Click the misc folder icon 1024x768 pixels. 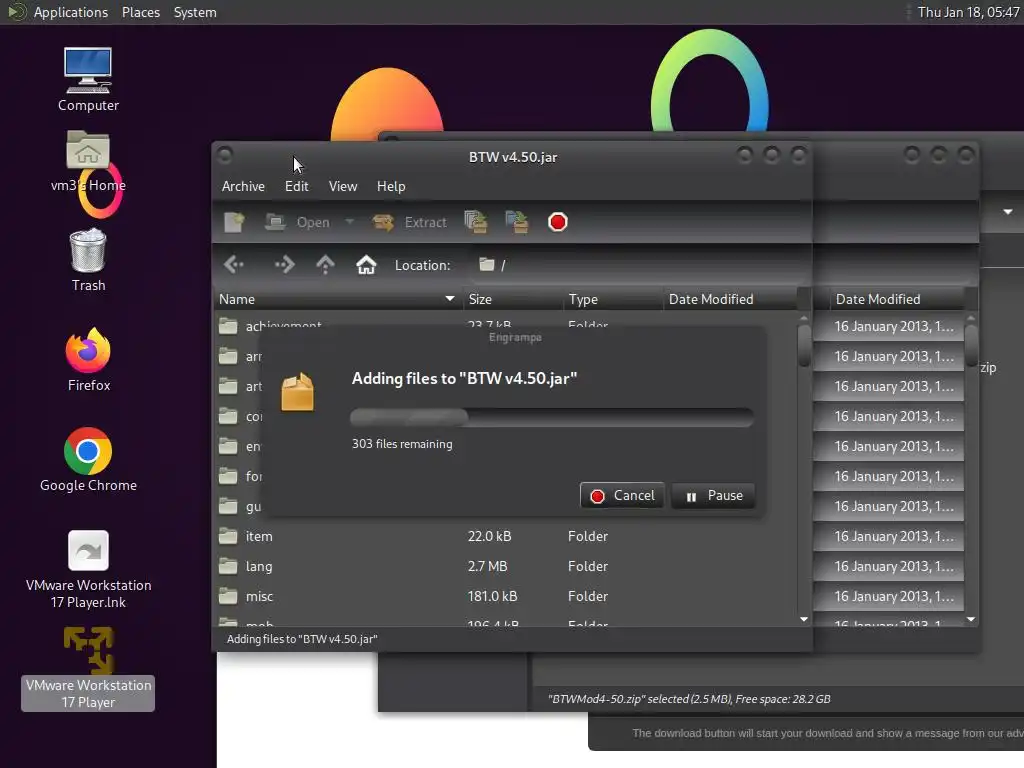coord(228,596)
